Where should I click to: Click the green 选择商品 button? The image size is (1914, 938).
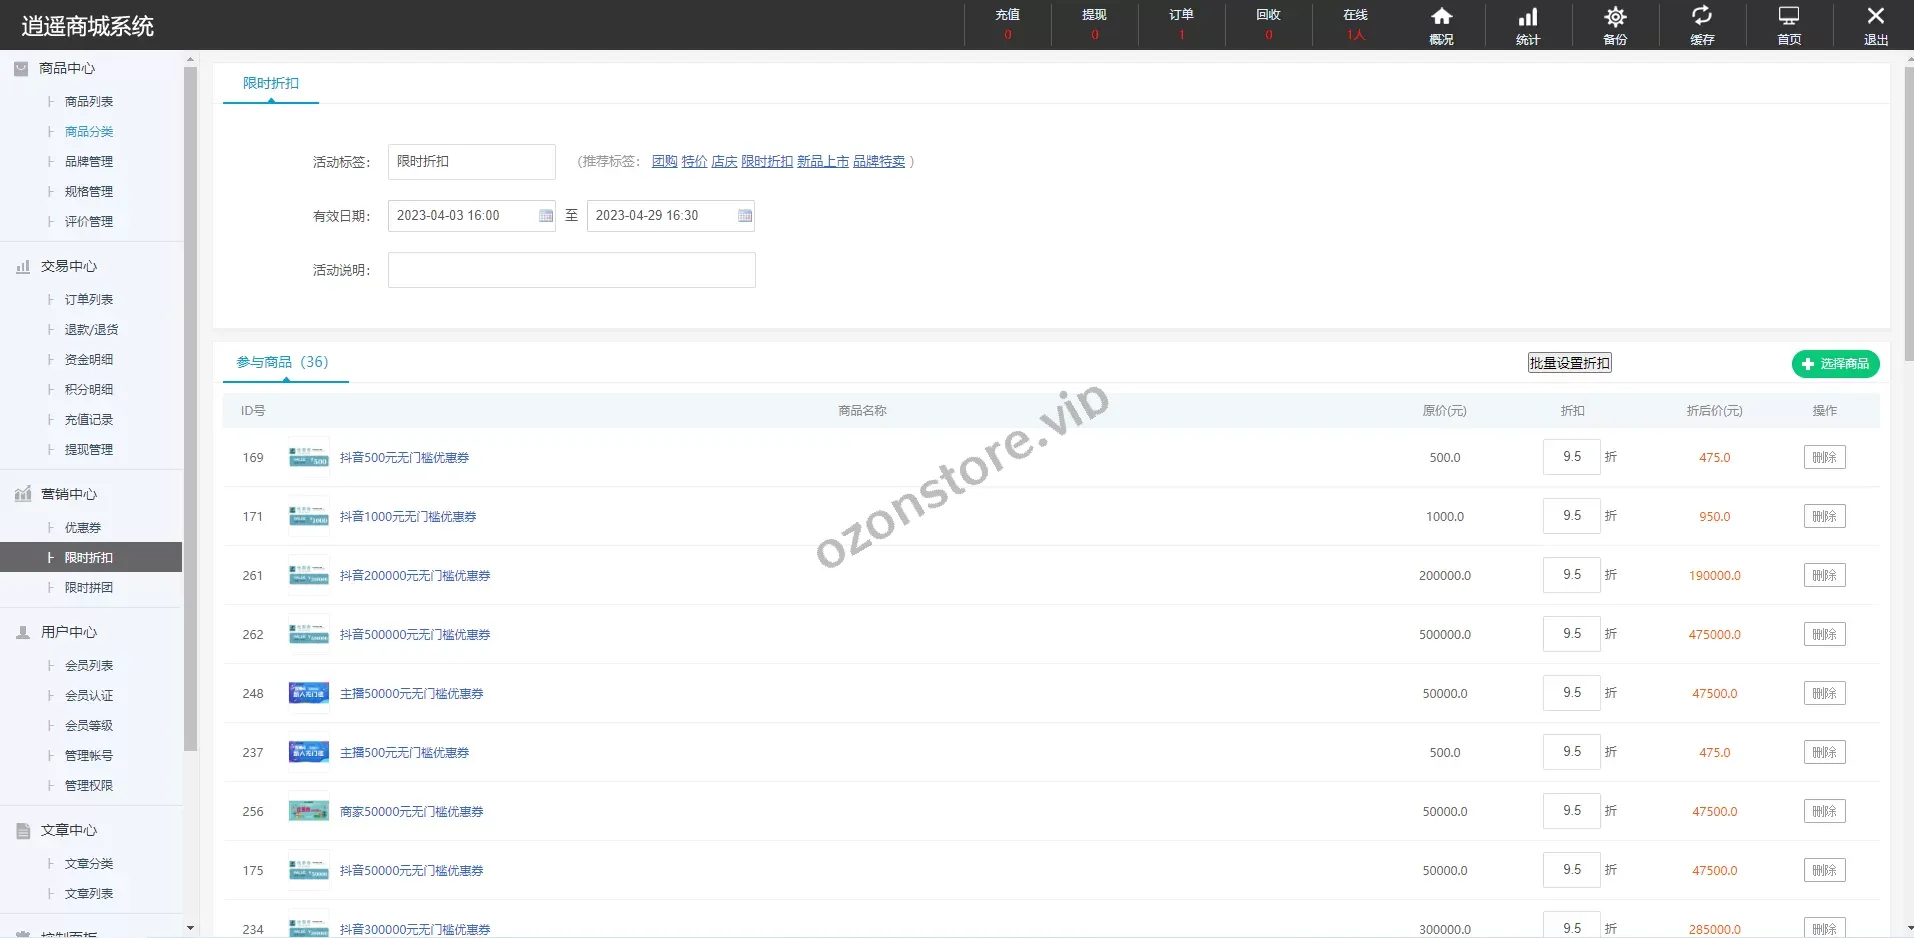coord(1835,364)
